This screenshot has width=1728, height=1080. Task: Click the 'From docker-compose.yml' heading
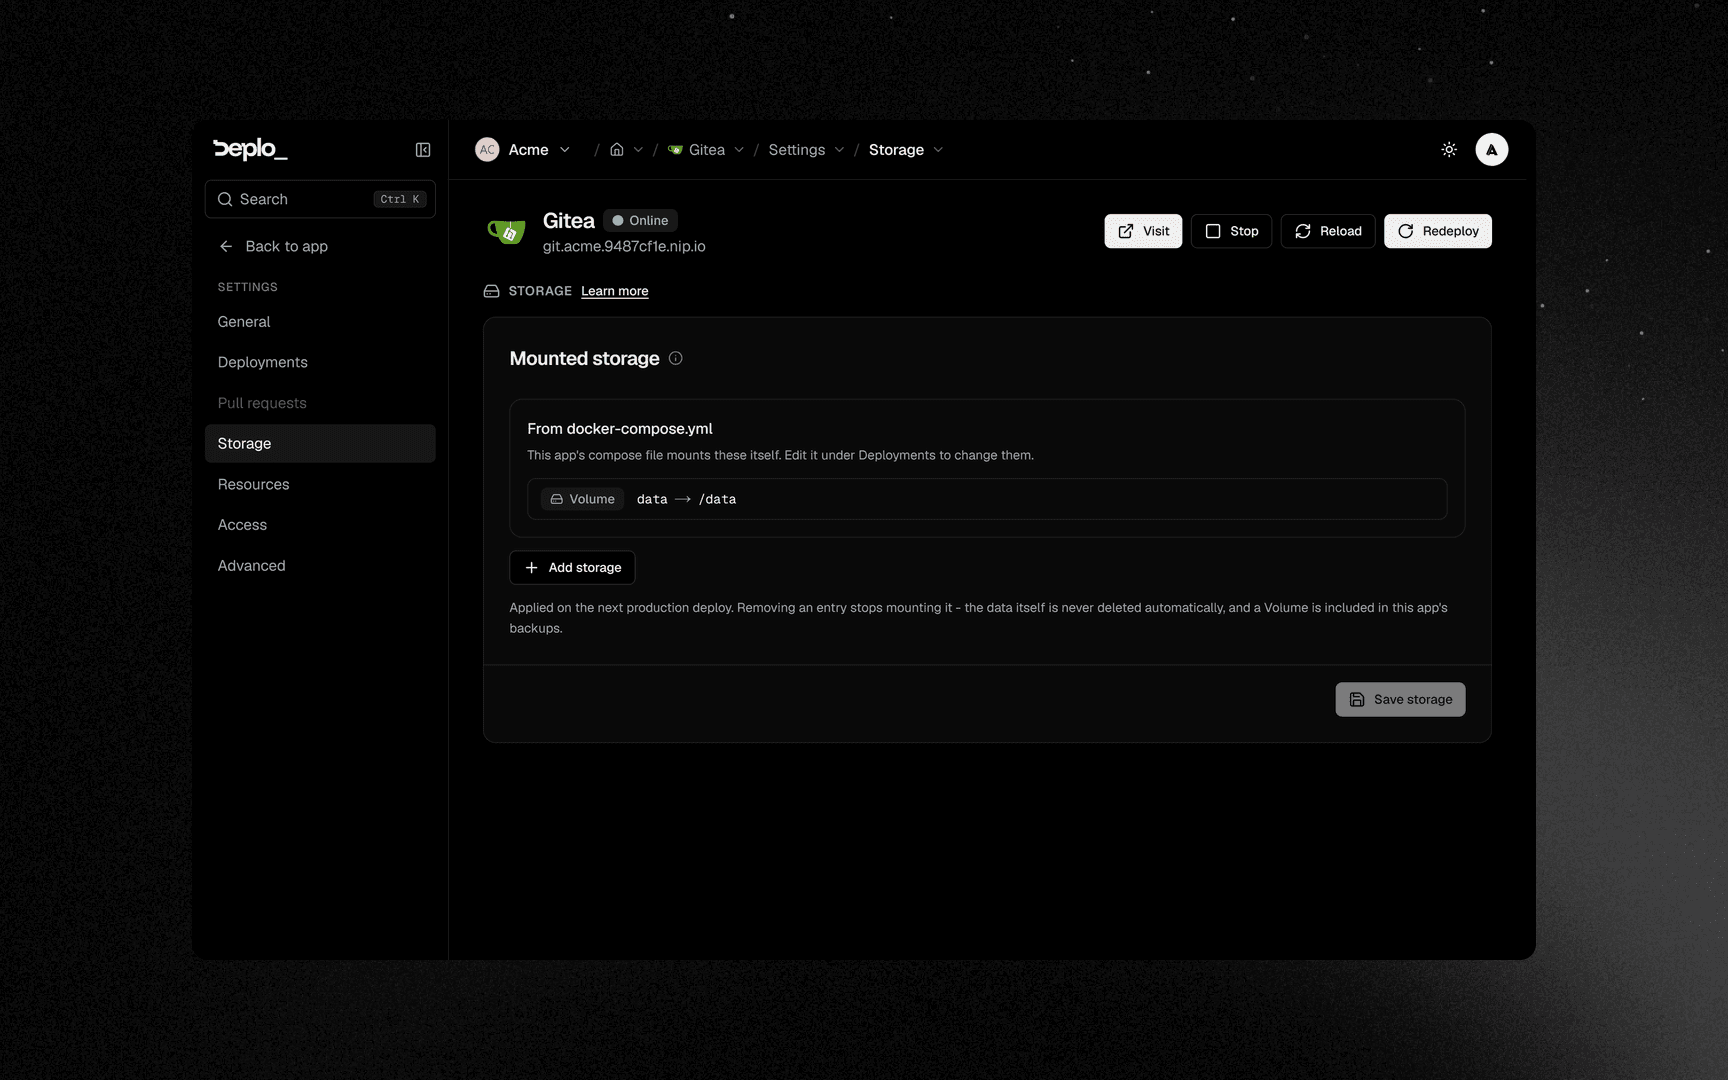pyautogui.click(x=620, y=428)
